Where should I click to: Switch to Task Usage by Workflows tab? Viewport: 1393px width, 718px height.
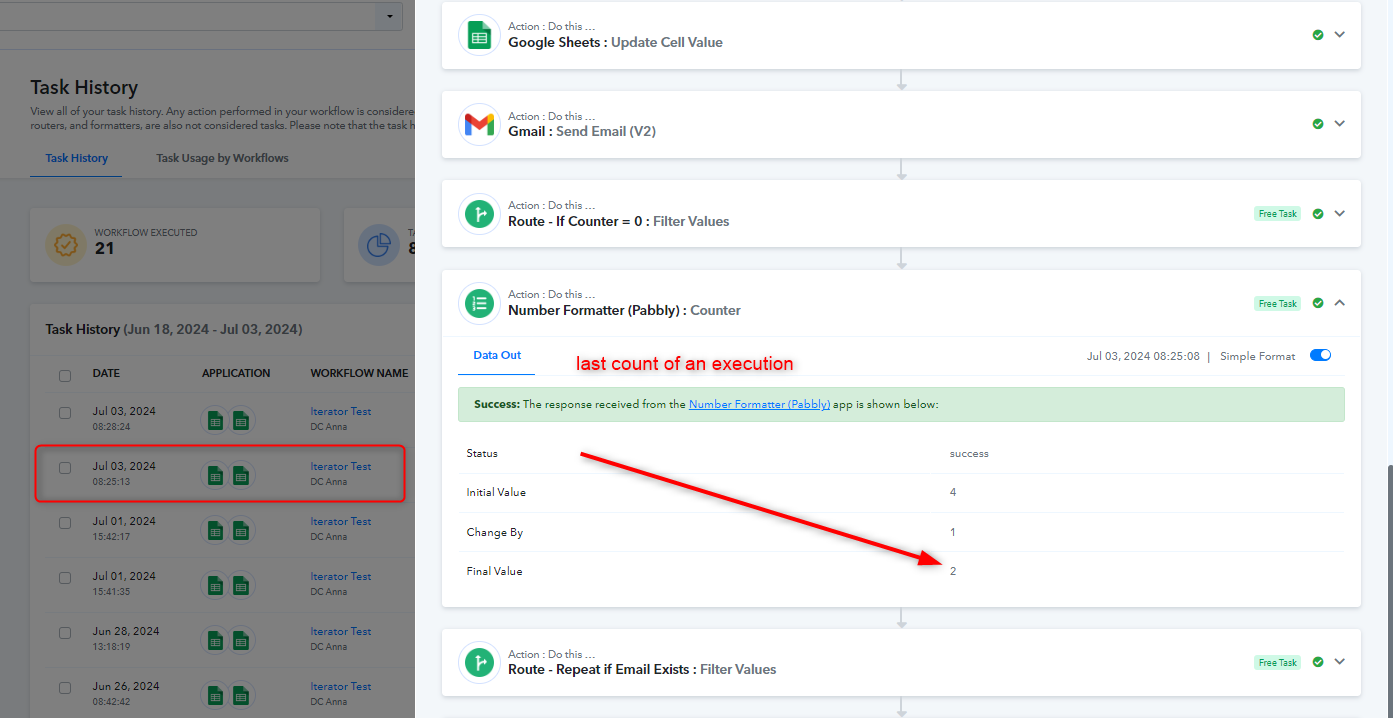coord(222,158)
